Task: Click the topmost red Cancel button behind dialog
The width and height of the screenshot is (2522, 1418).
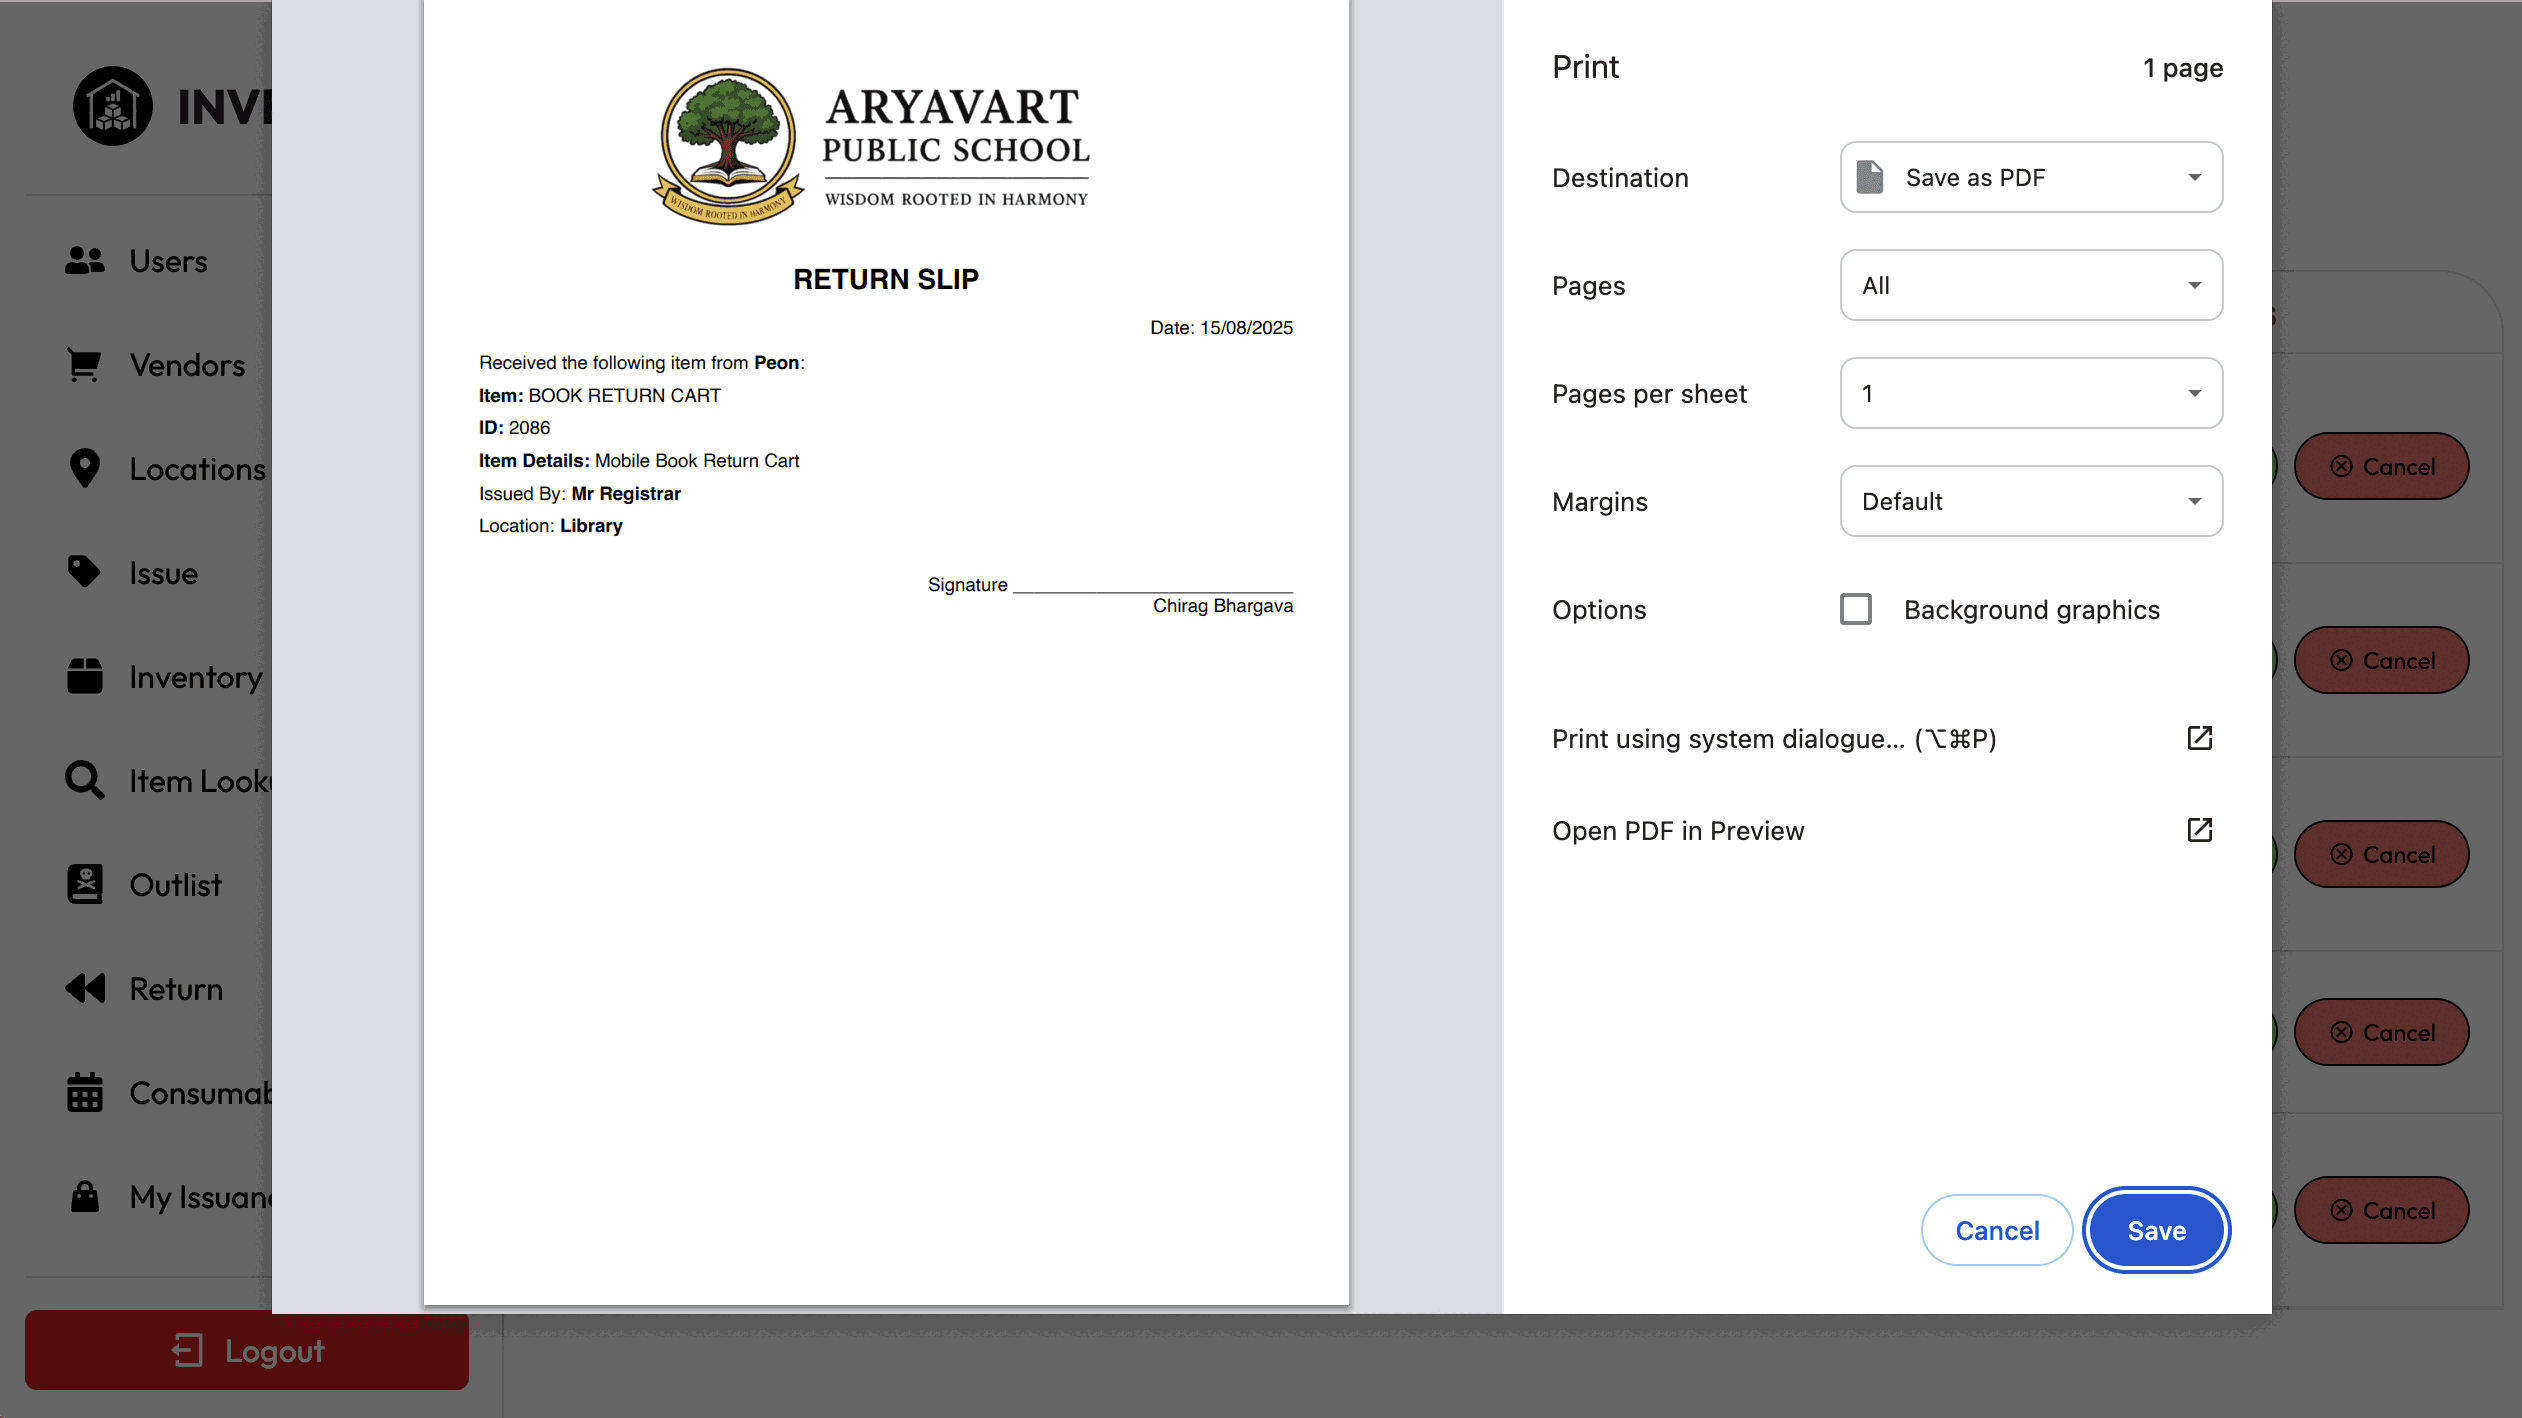Action: (2381, 466)
